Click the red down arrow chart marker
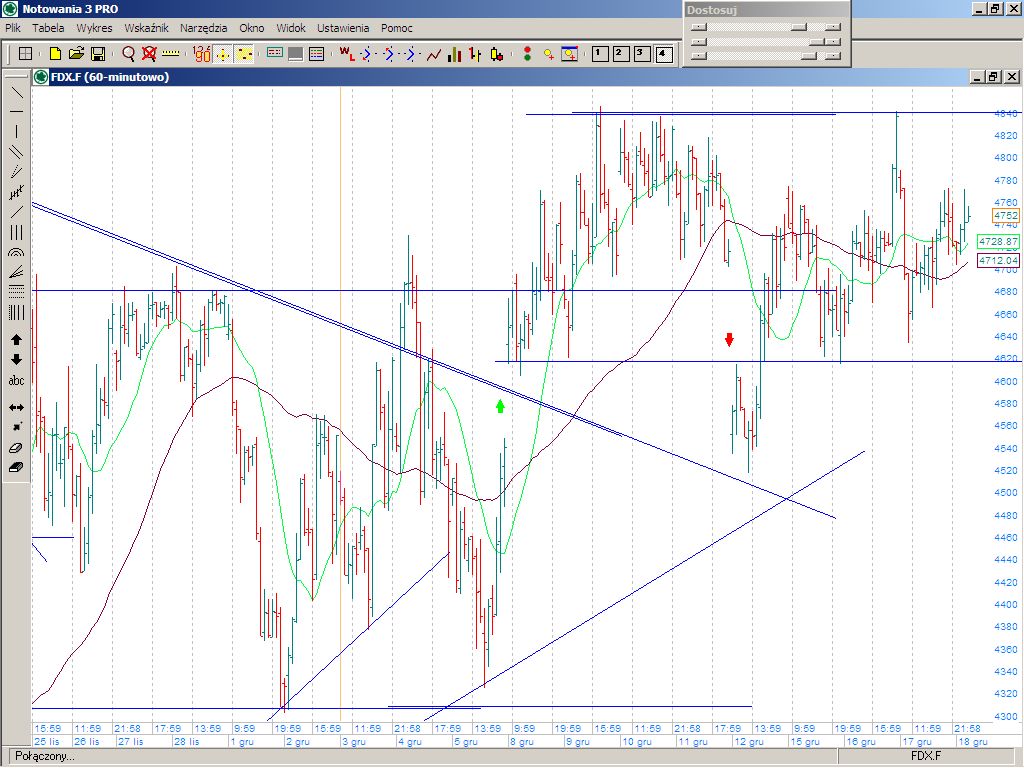The image size is (1024, 768). 729,340
